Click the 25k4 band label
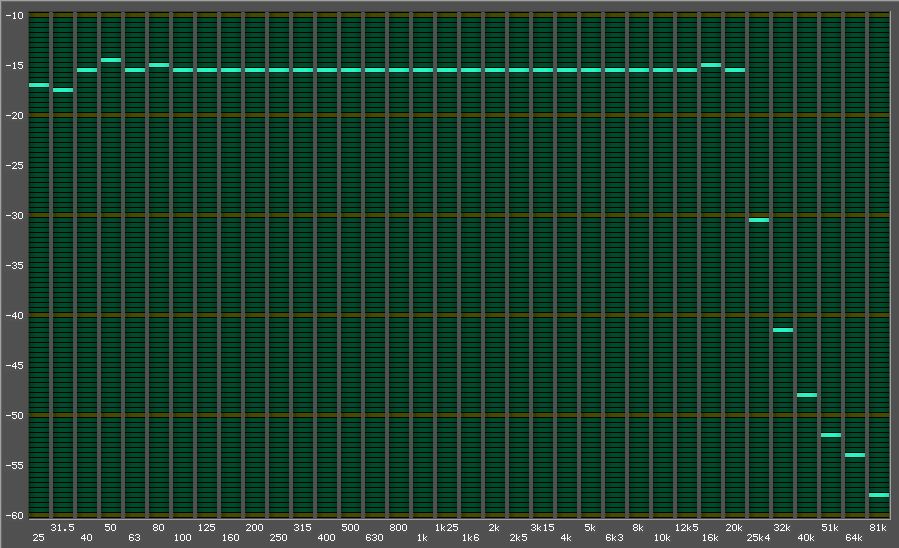 [x=759, y=538]
